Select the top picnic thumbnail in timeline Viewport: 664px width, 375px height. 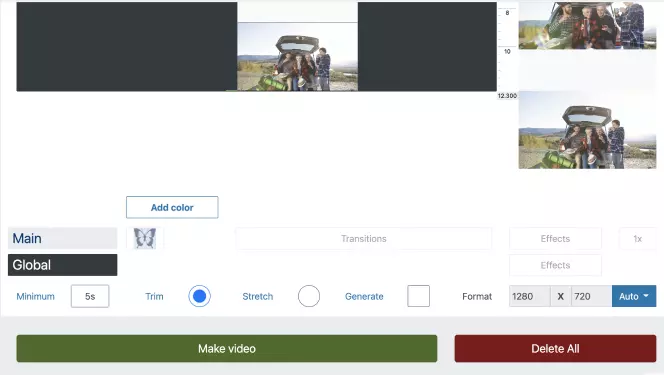(587, 25)
